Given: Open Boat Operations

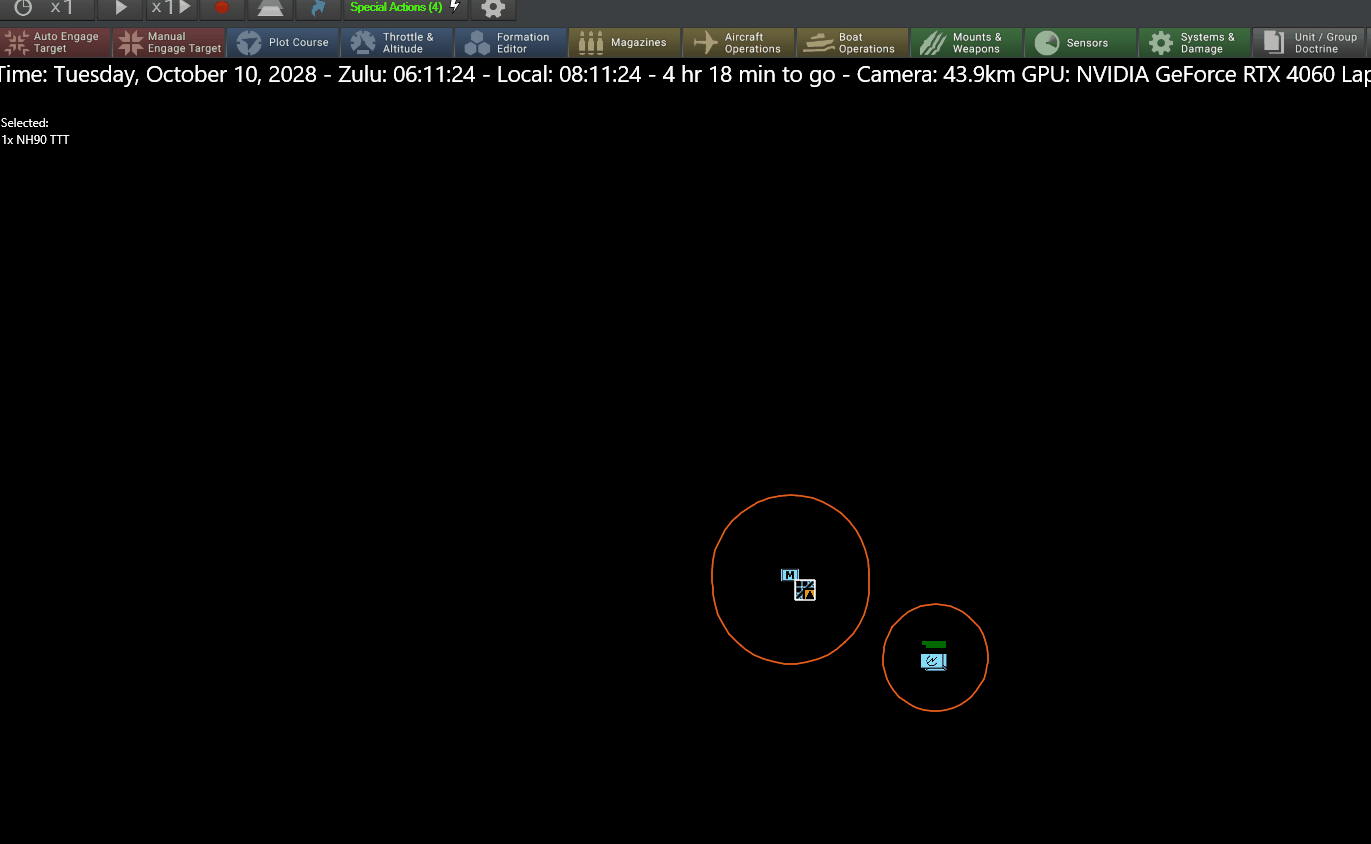Looking at the screenshot, I should 853,42.
